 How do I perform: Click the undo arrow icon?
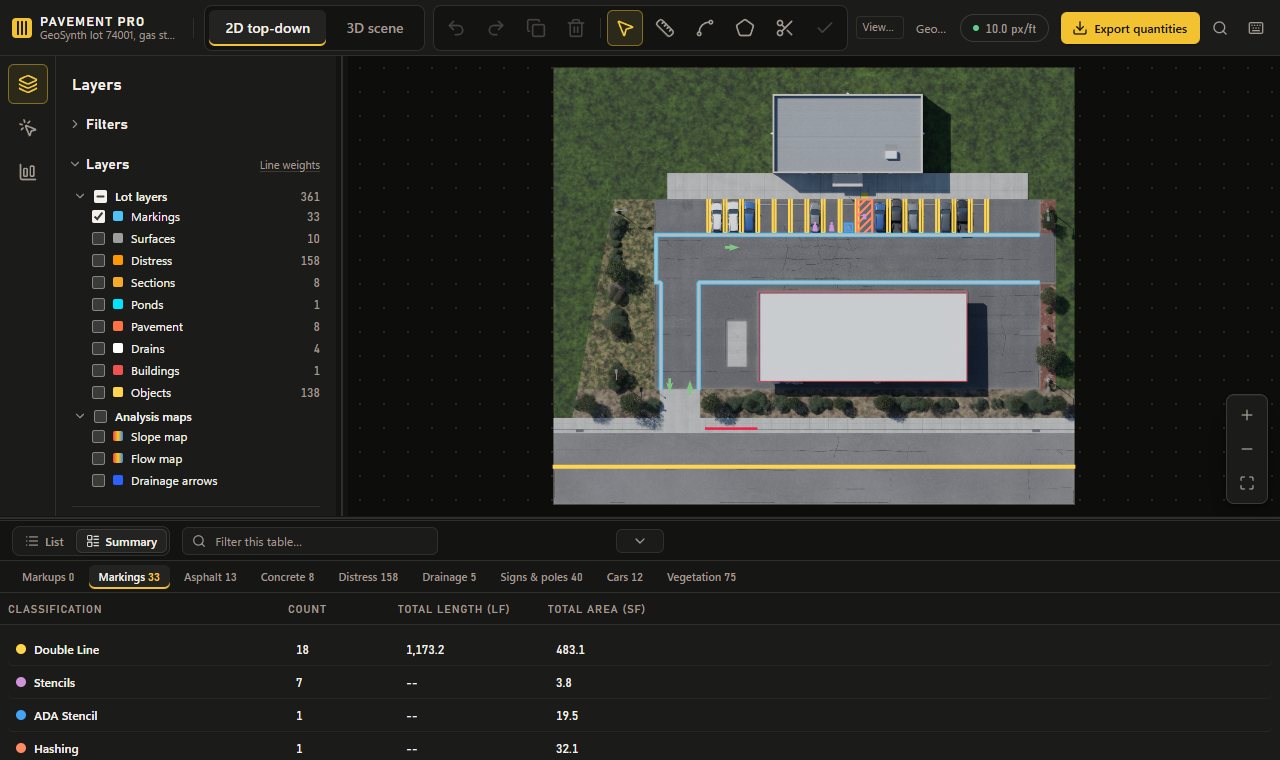pos(456,28)
